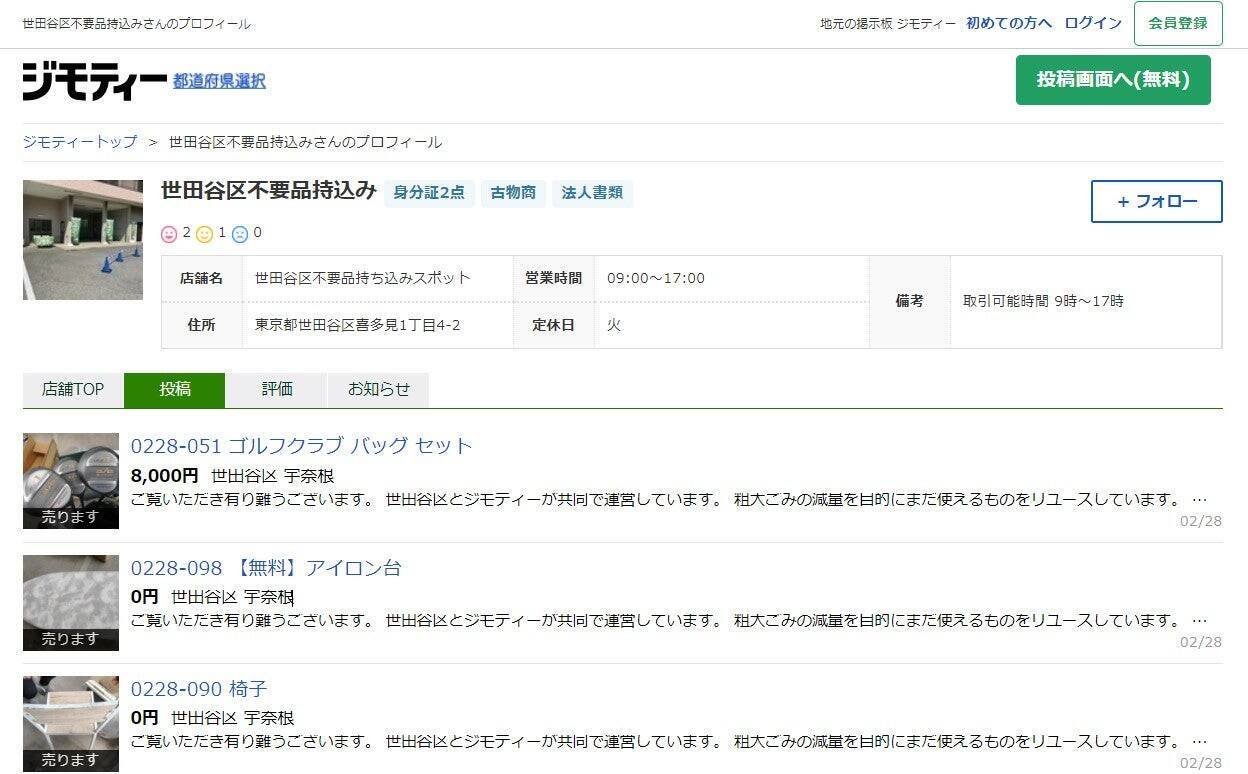Open the 都道府県選択 prefecture selector

(x=219, y=81)
